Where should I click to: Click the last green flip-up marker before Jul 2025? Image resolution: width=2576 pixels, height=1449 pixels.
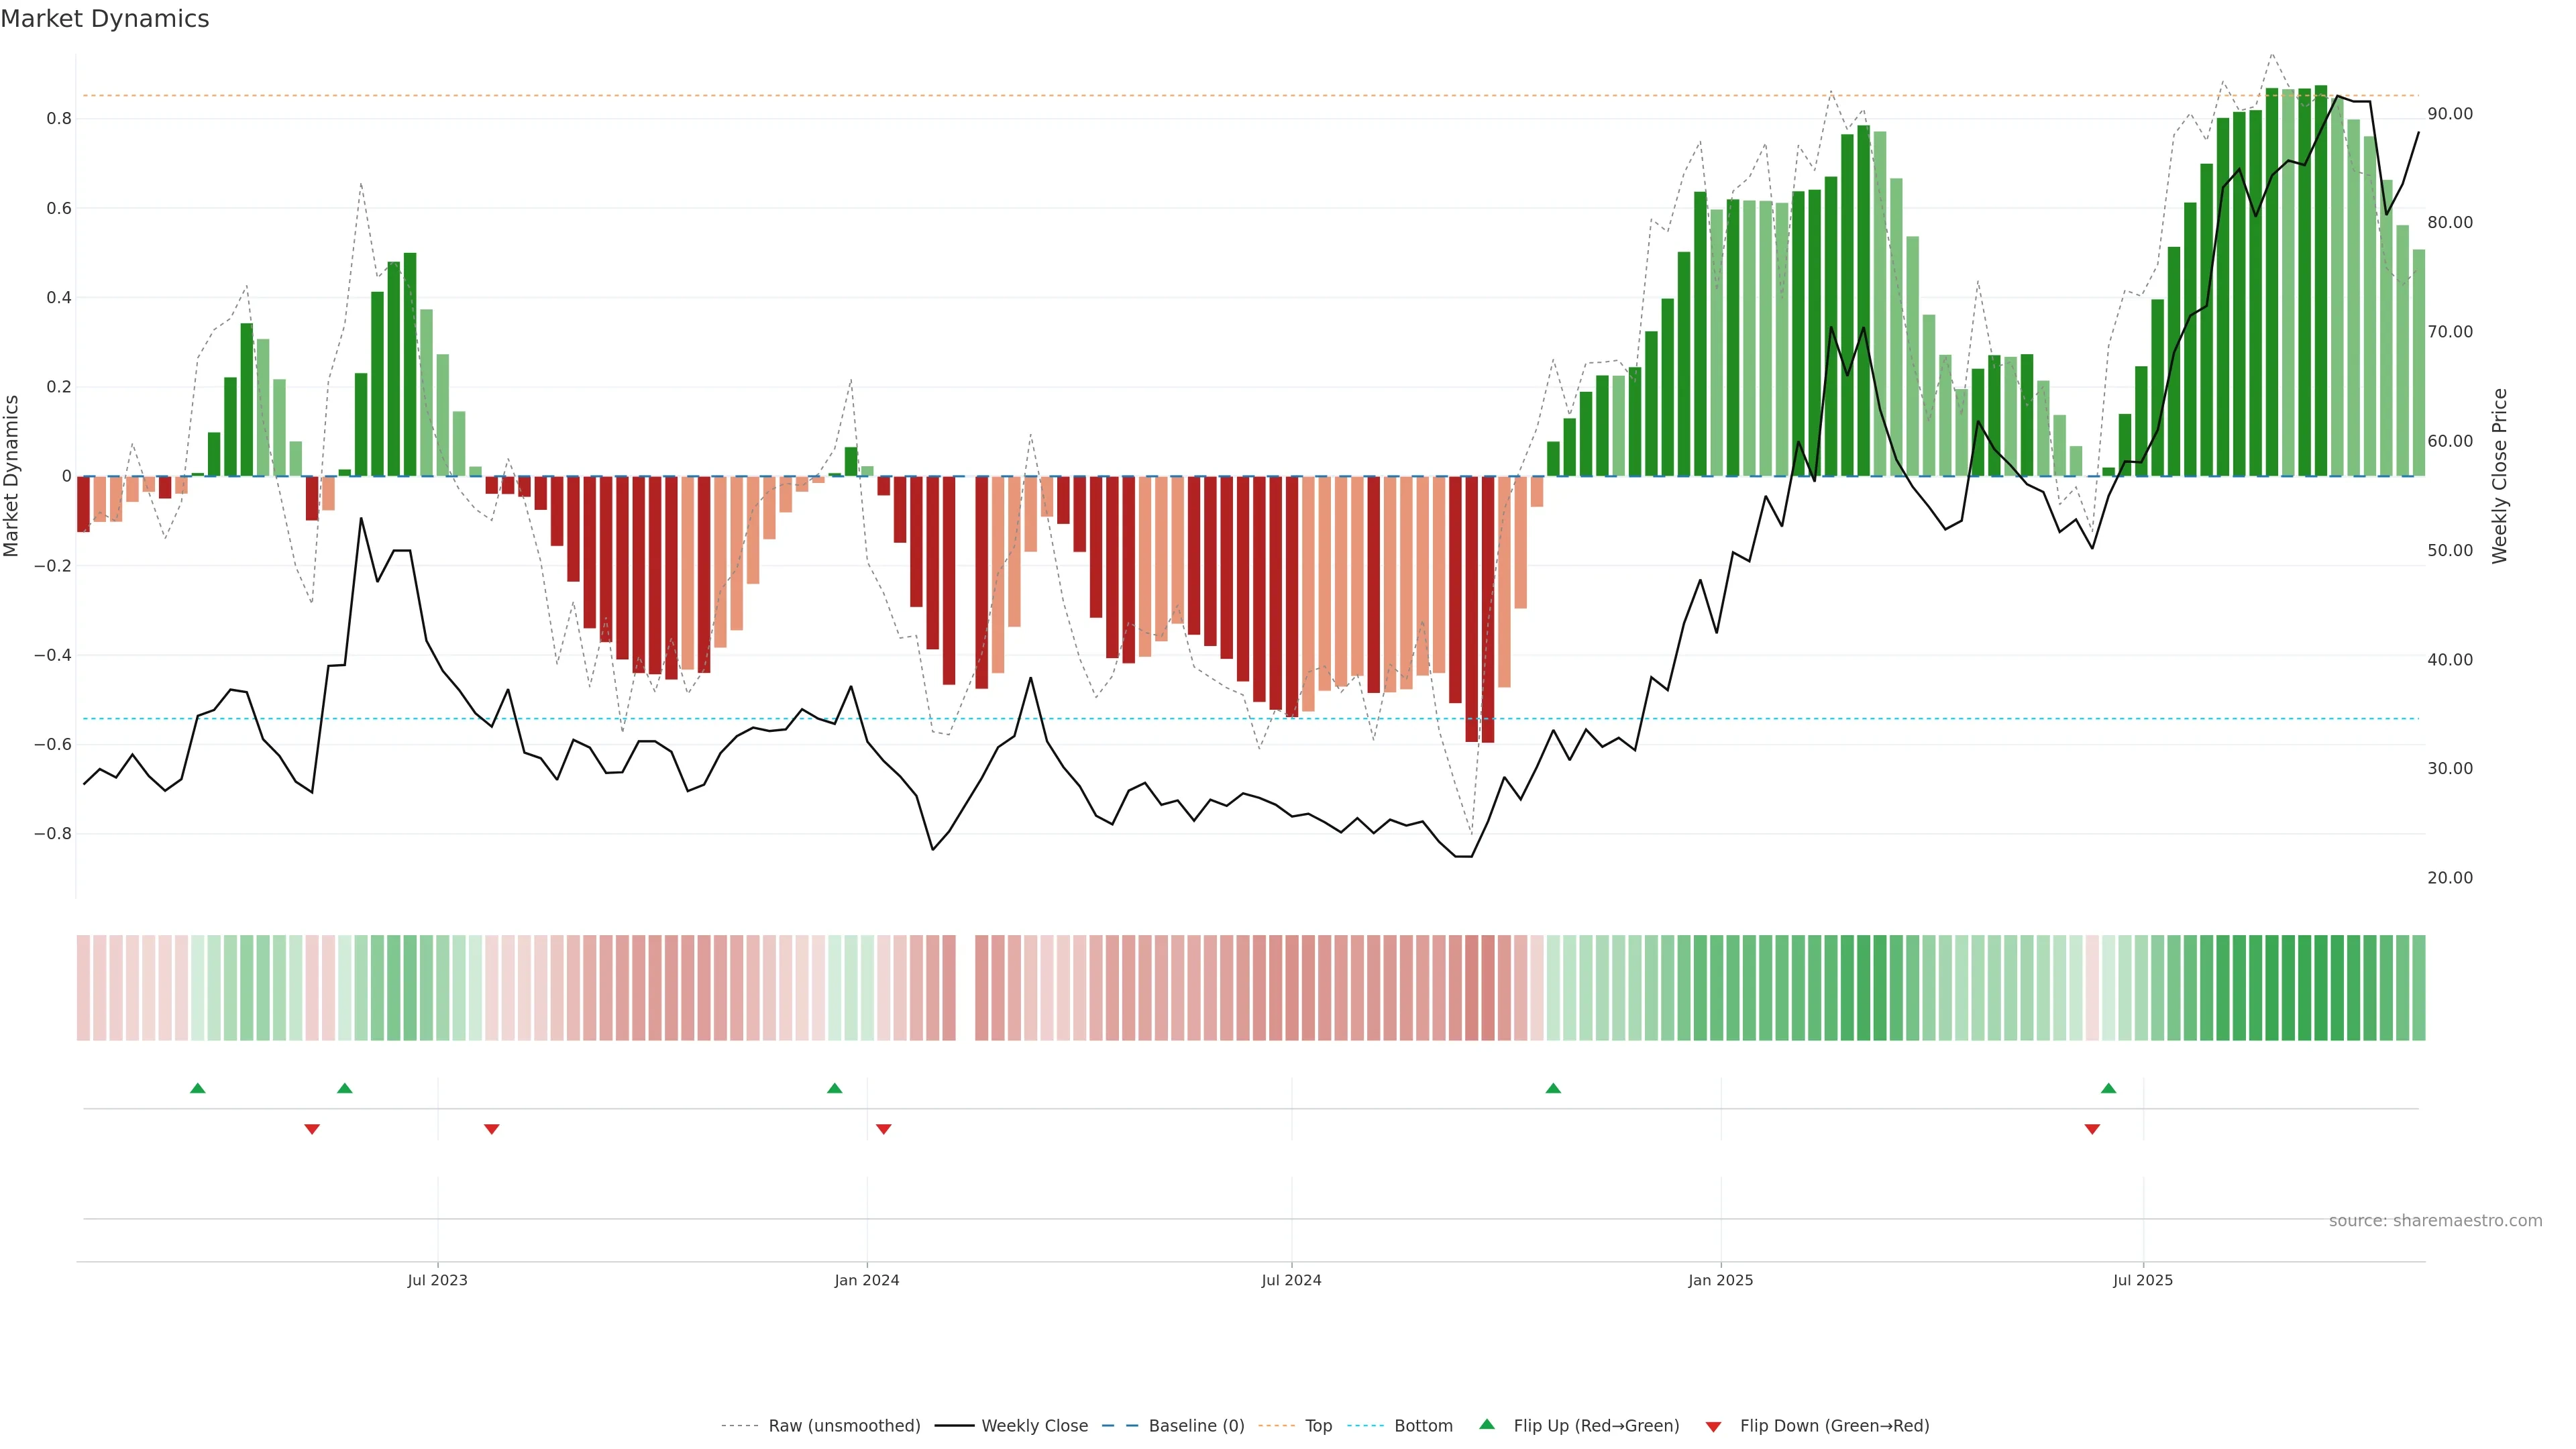click(x=2108, y=1088)
